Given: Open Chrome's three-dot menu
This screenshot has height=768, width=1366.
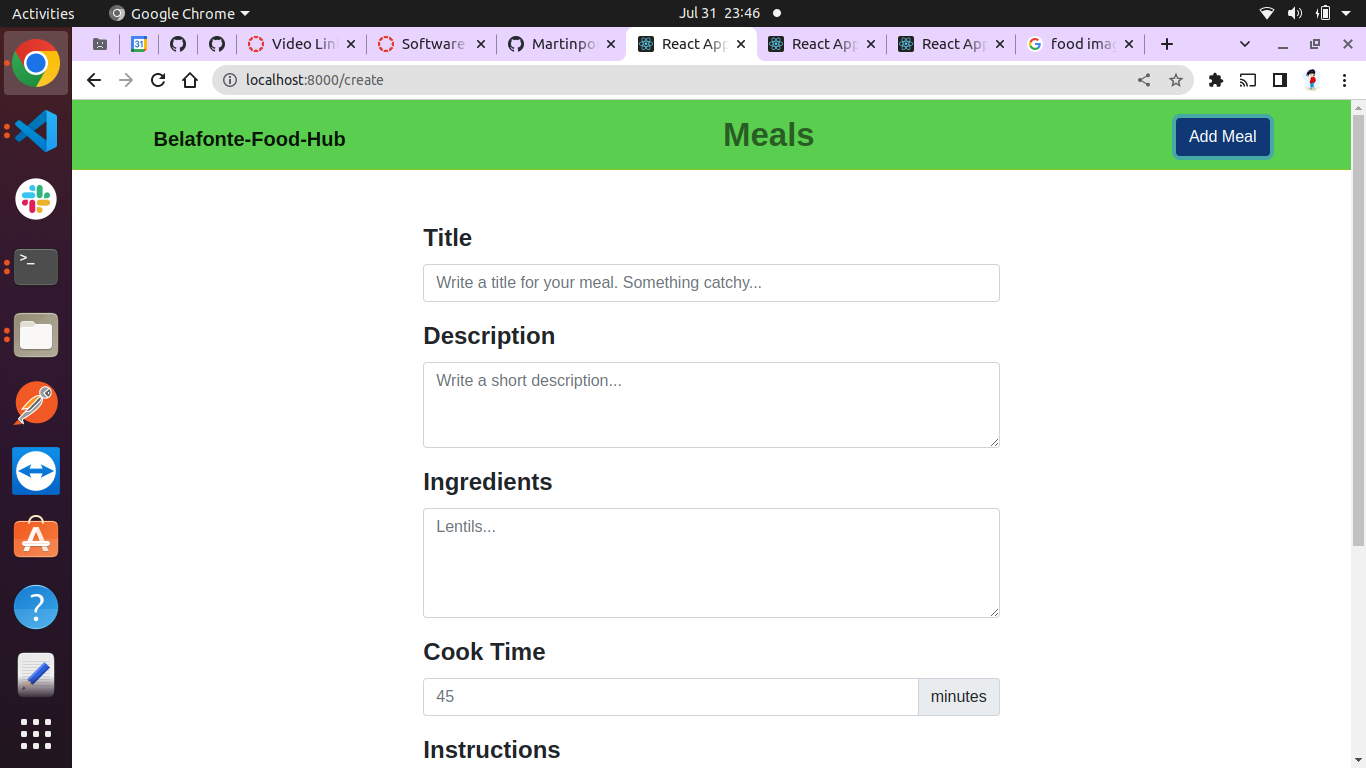Looking at the screenshot, I should (1345, 80).
